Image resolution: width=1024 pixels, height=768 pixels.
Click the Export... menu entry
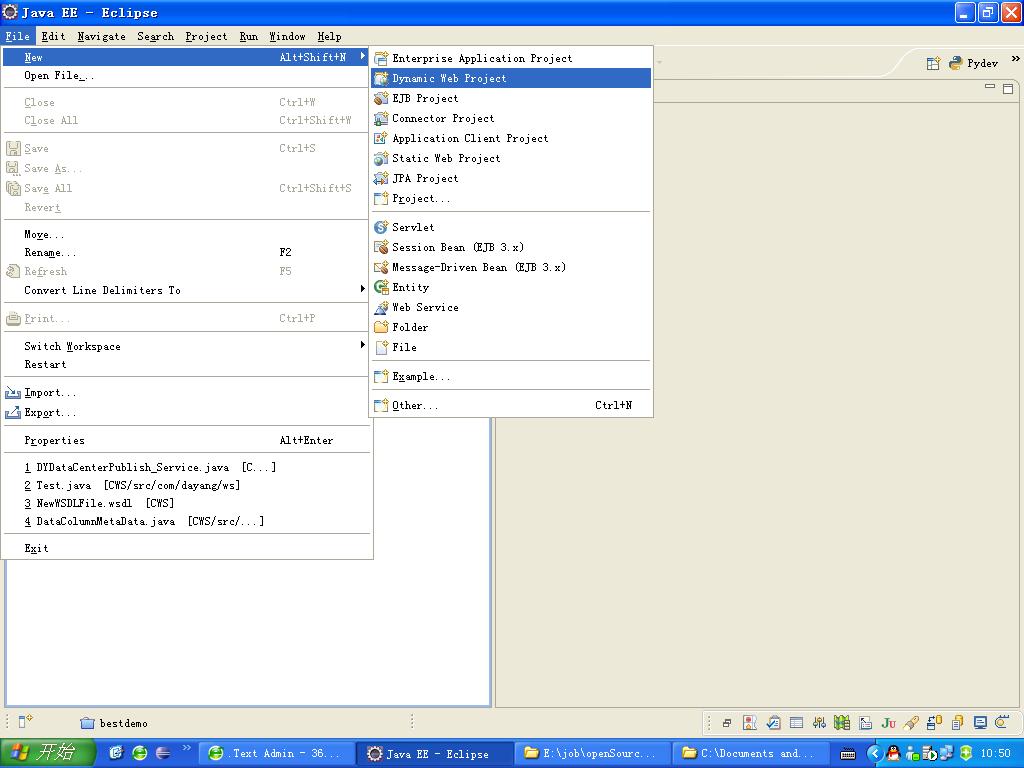point(186,413)
